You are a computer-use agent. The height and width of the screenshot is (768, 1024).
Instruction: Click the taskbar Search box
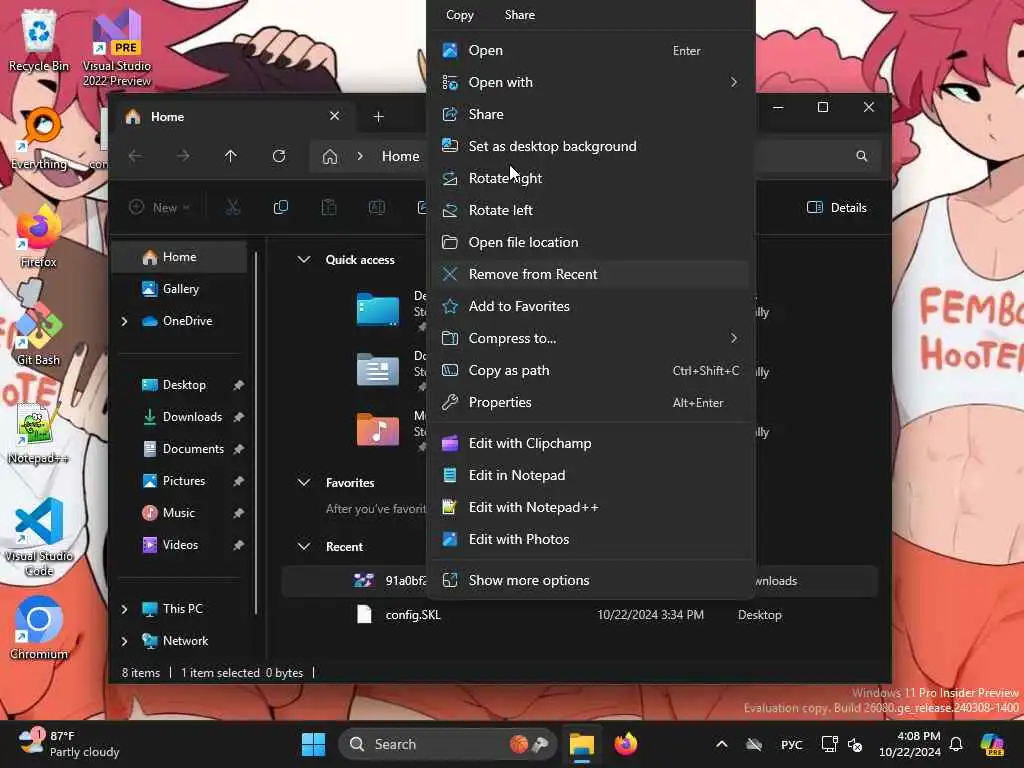click(447, 744)
